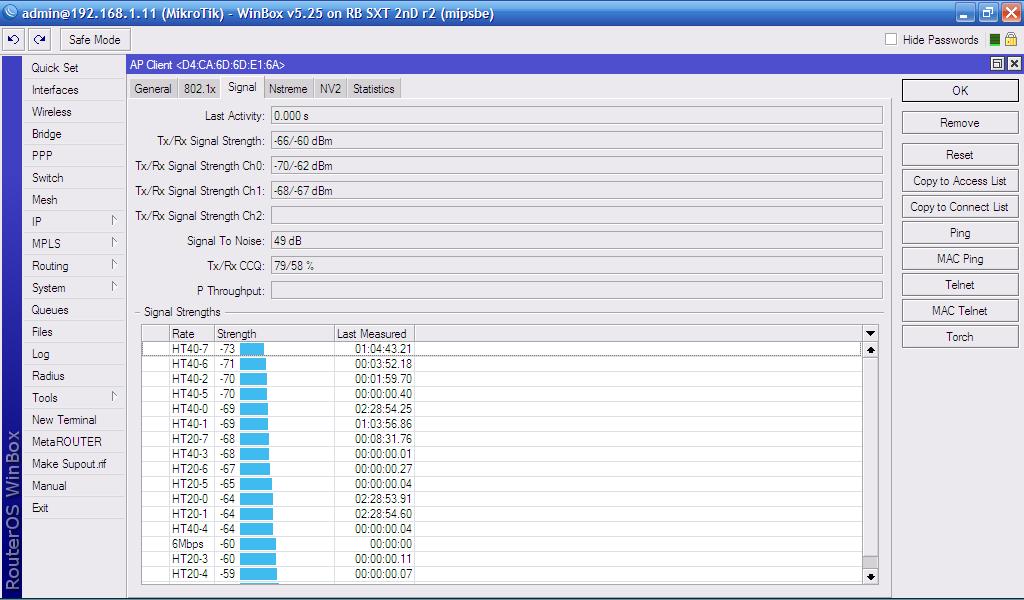1024x600 pixels.
Task: Click the Ping button
Action: click(x=959, y=233)
